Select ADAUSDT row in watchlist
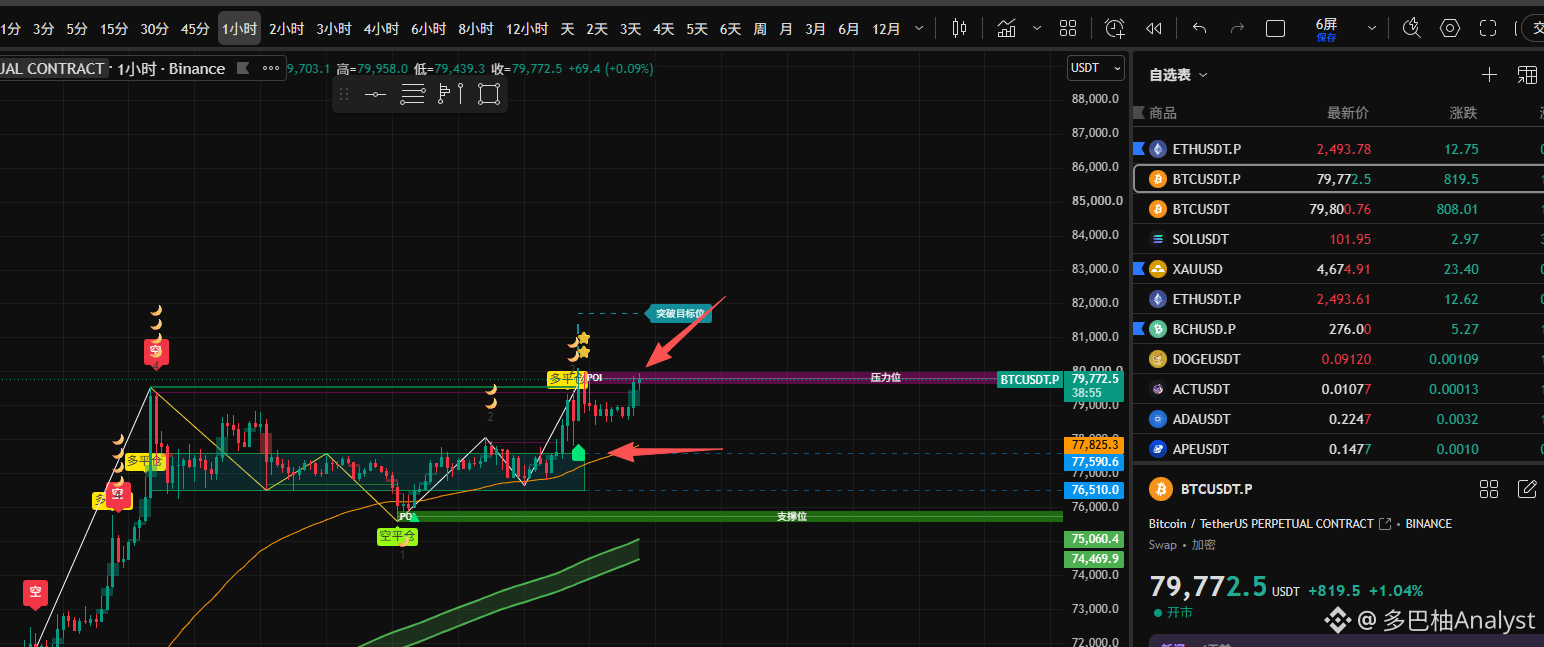This screenshot has width=1544, height=647. 1338,419
